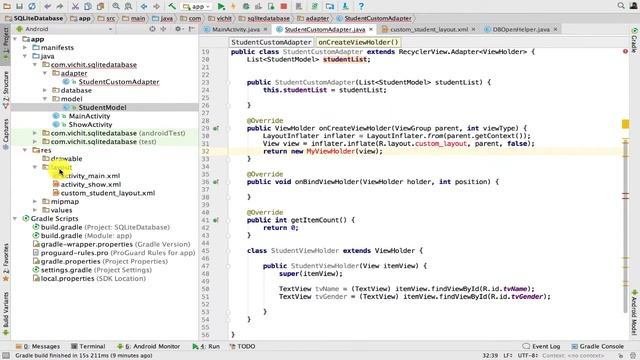The image size is (640, 360).
Task: Expand the mipmap folder
Action: click(35, 202)
